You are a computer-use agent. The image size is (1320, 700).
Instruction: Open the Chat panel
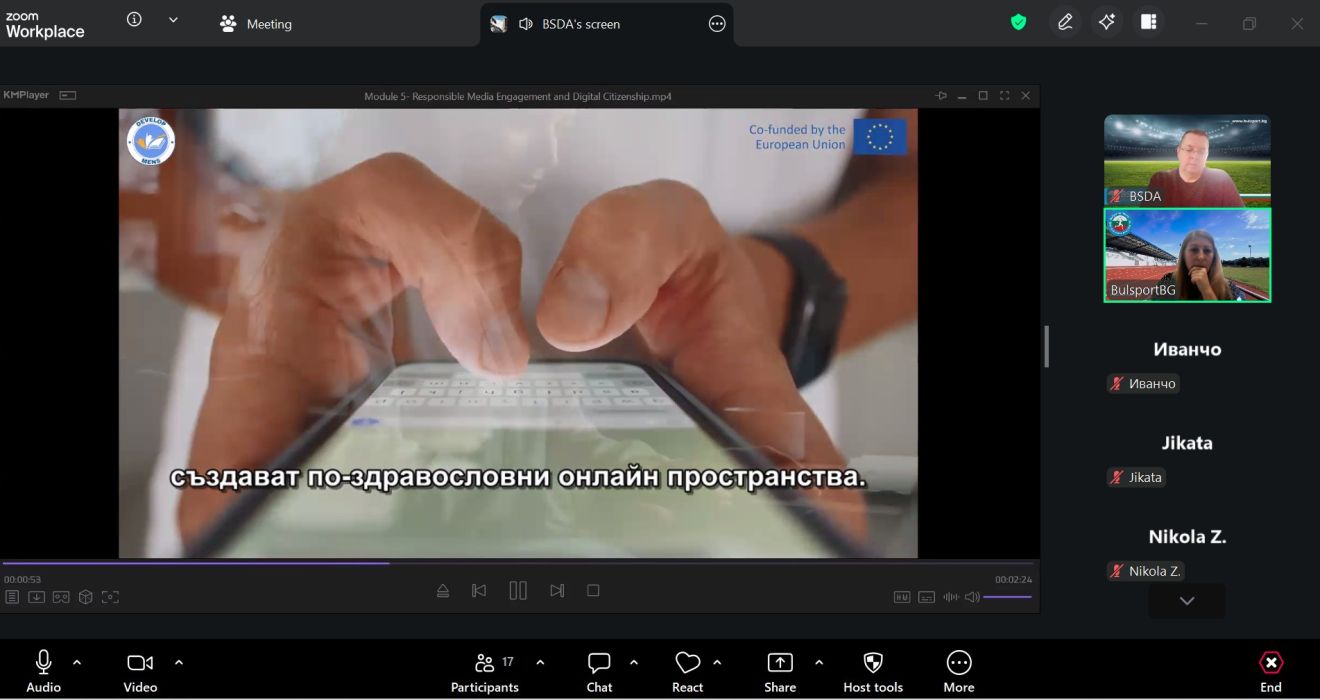coord(599,671)
